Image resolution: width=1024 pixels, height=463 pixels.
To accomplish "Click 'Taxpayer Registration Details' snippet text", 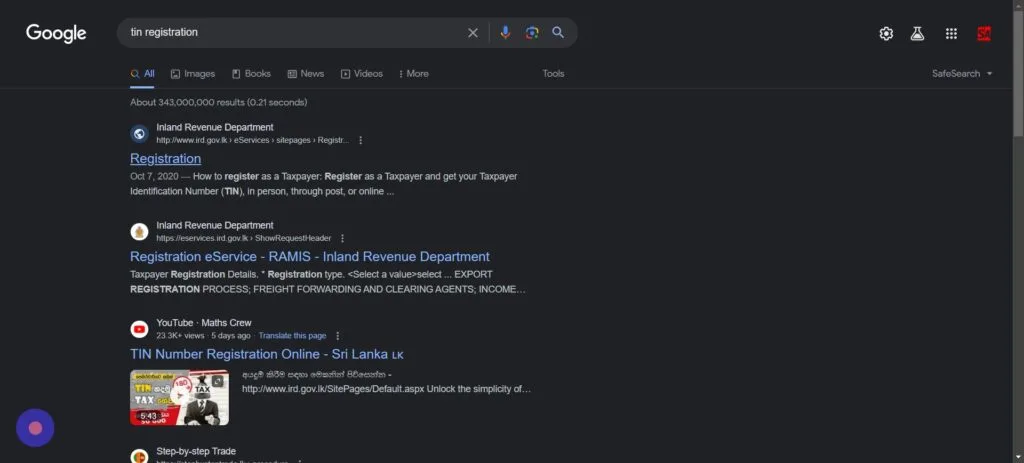I will pos(328,282).
